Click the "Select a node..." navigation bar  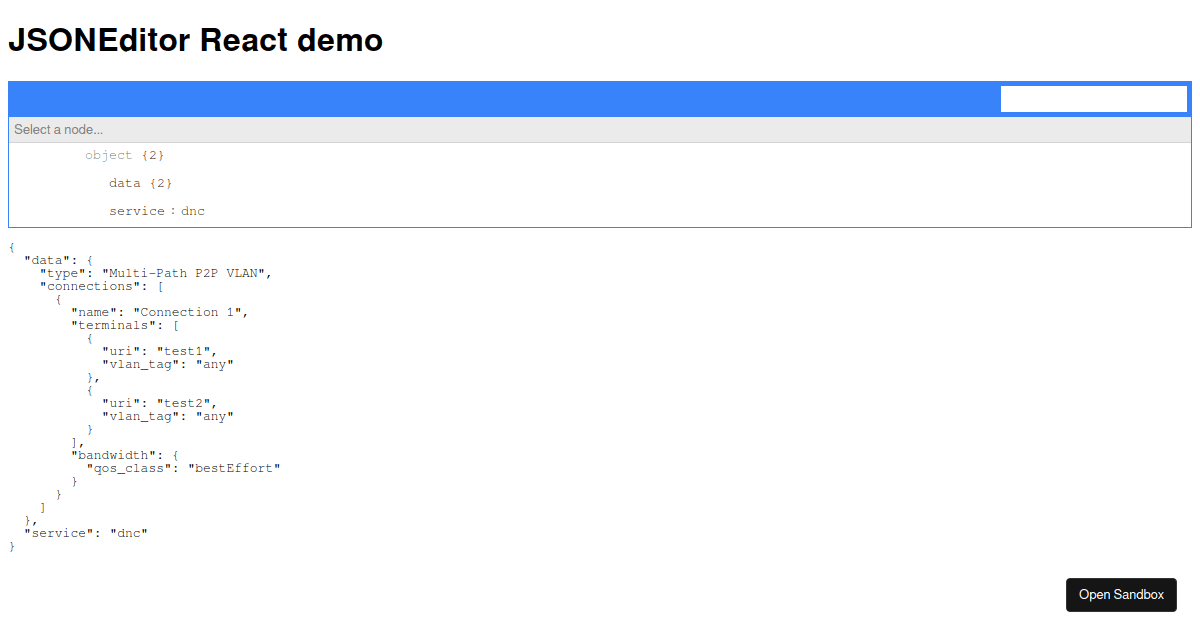(x=600, y=130)
